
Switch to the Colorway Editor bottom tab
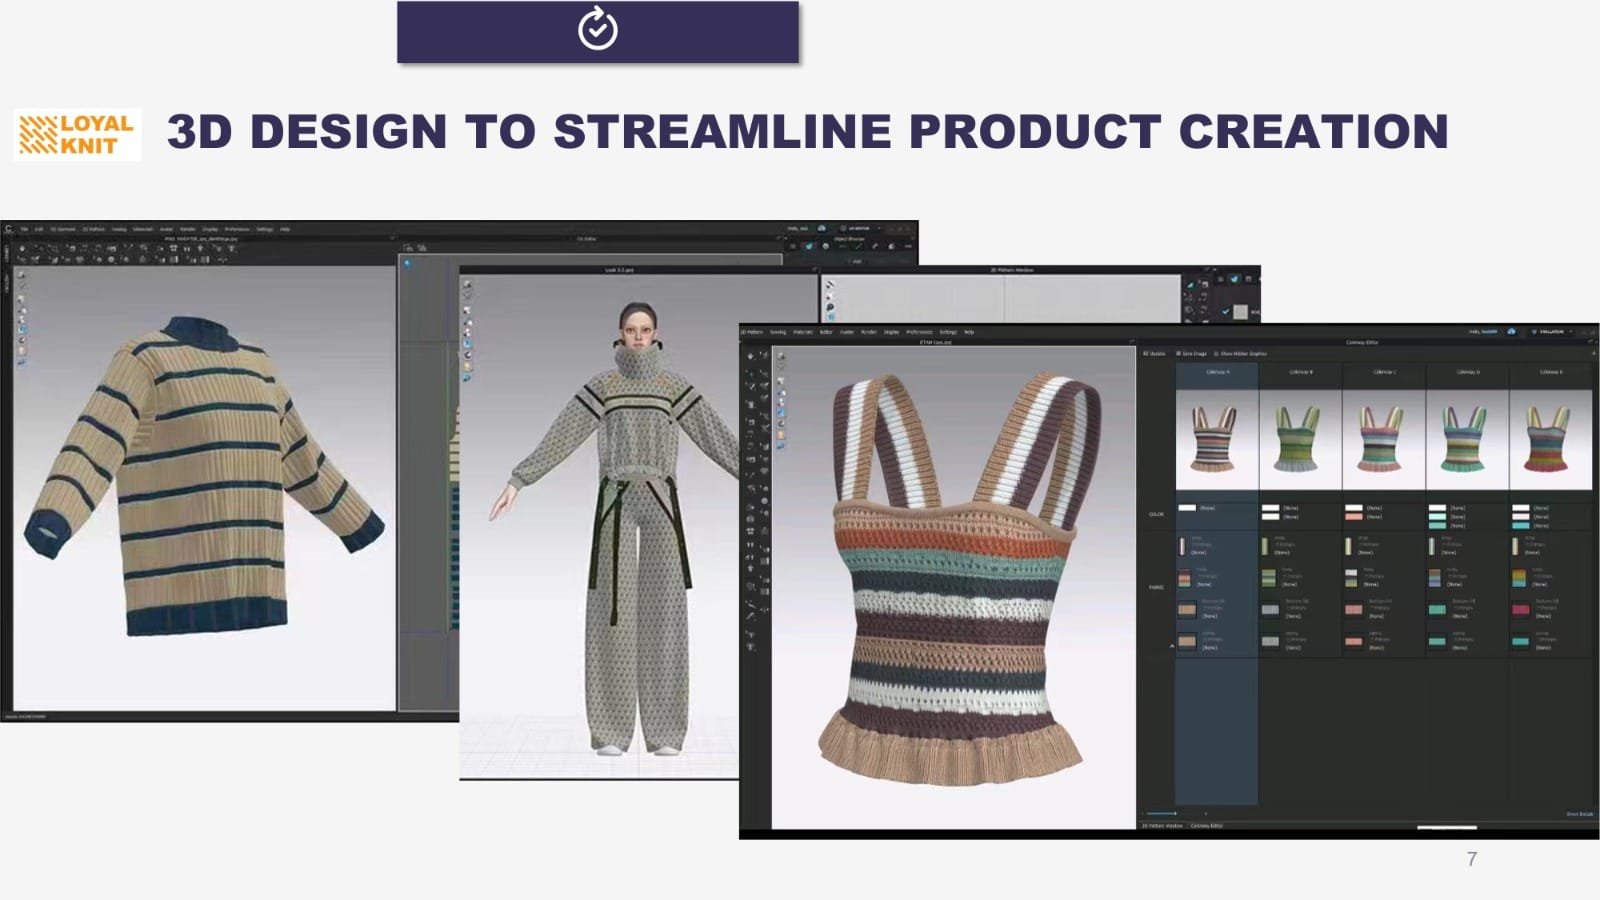1206,826
